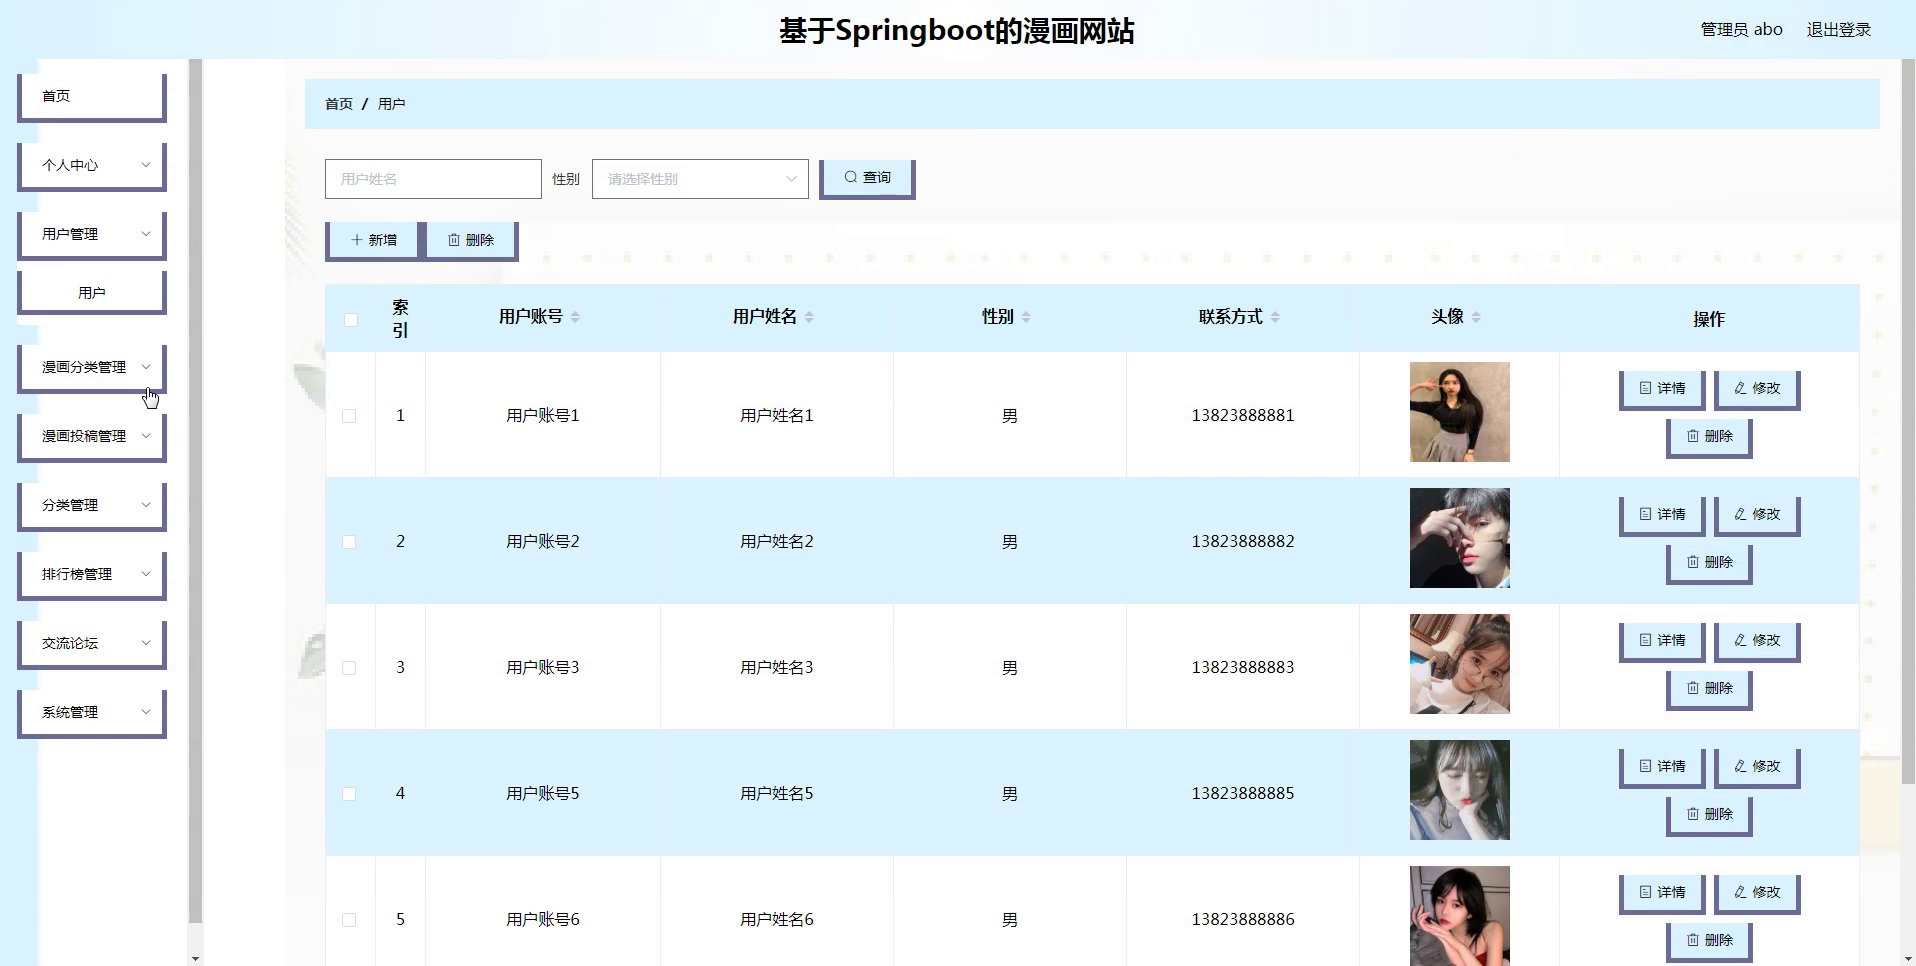
Task: Click 新增 add button
Action: [x=373, y=241]
